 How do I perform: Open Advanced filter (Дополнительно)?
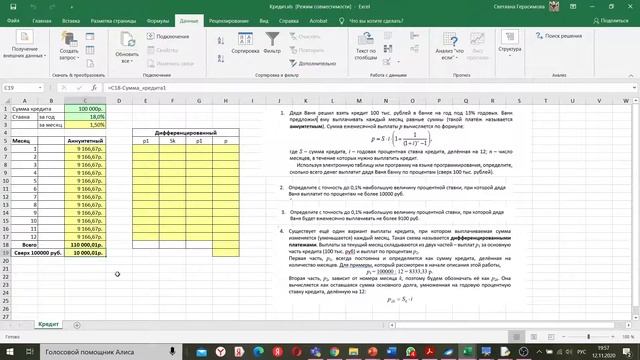(313, 64)
